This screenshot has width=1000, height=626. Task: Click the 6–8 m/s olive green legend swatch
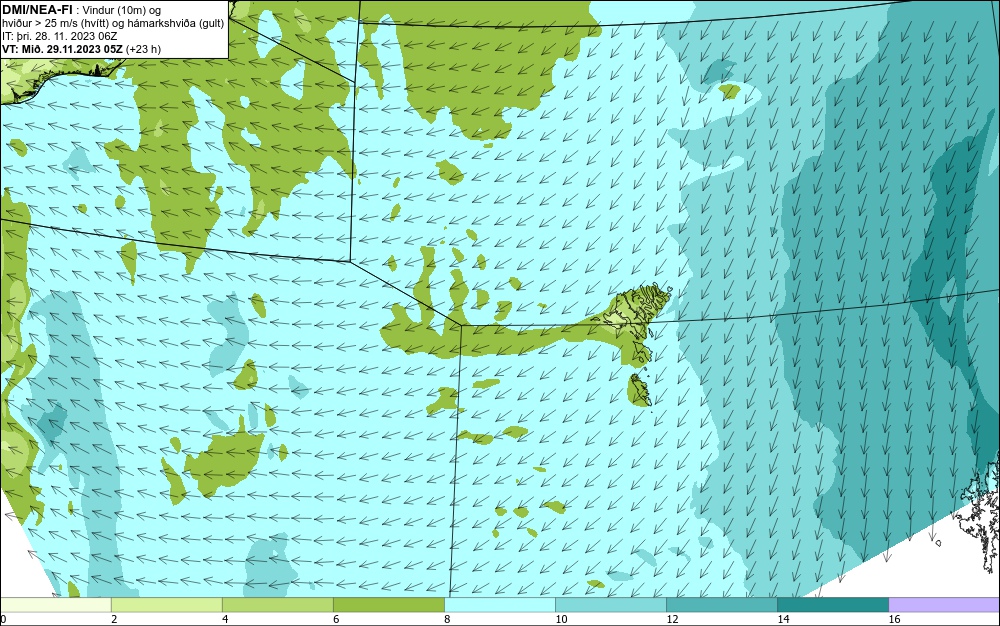(388, 604)
